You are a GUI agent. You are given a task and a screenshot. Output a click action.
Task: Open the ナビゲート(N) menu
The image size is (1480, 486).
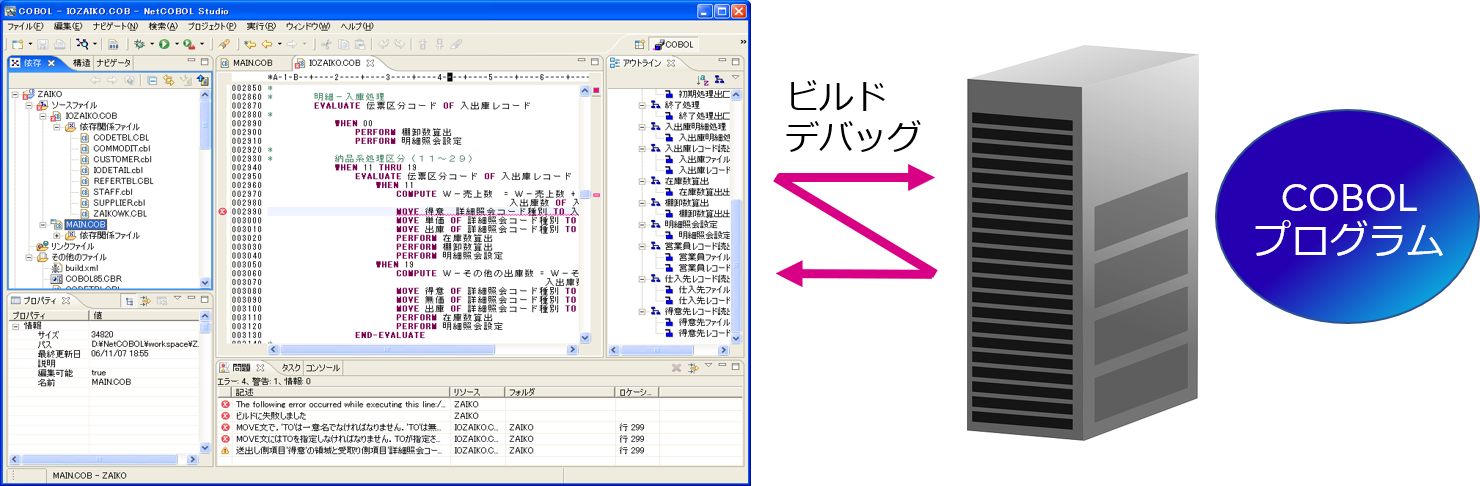pyautogui.click(x=115, y=25)
